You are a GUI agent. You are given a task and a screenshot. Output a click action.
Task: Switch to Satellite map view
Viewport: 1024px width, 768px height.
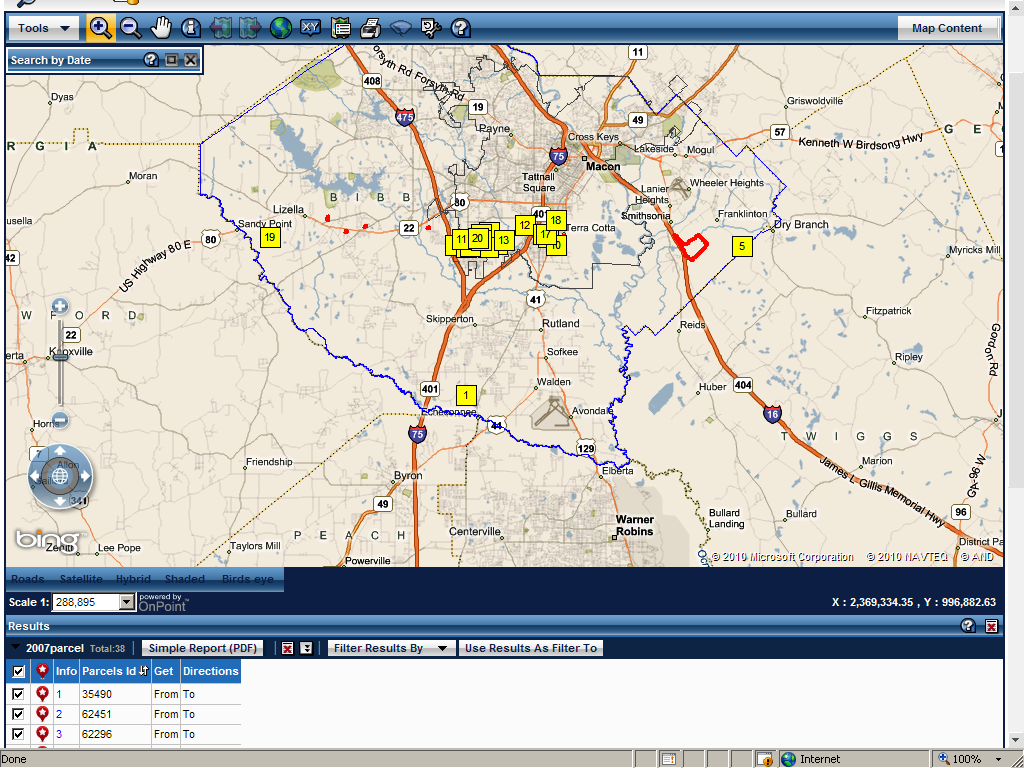[x=81, y=579]
